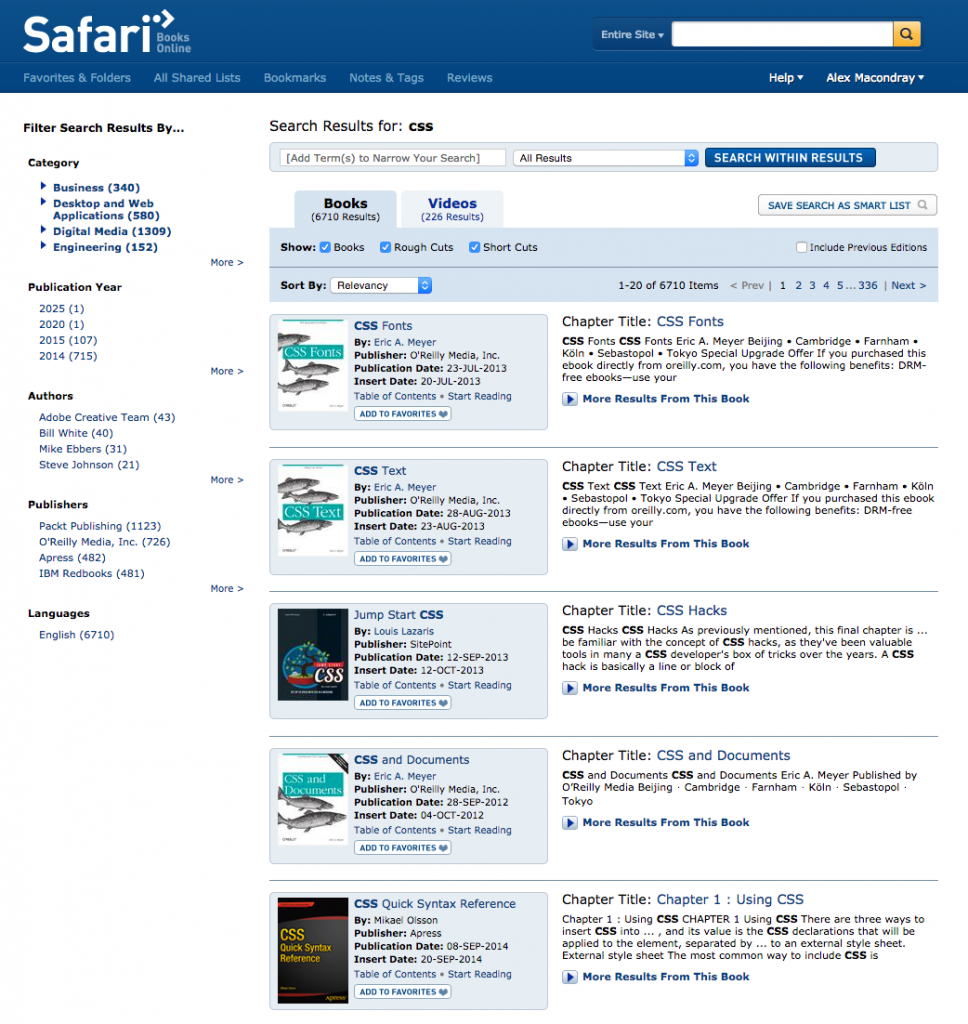This screenshot has height=1024, width=968.
Task: Filter by author Bill White
Action: (76, 433)
